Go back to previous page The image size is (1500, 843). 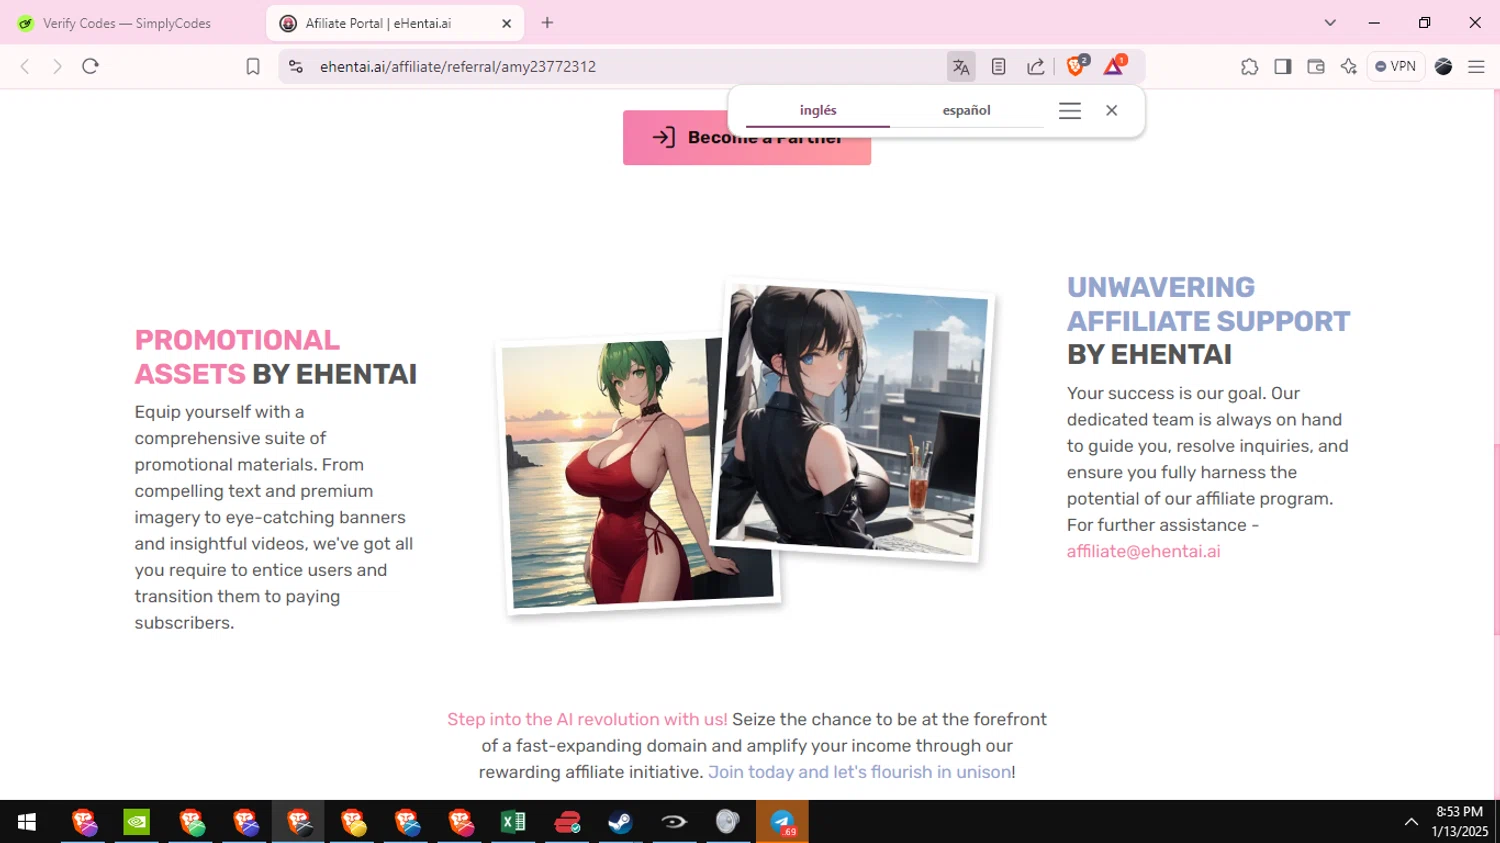coord(25,66)
